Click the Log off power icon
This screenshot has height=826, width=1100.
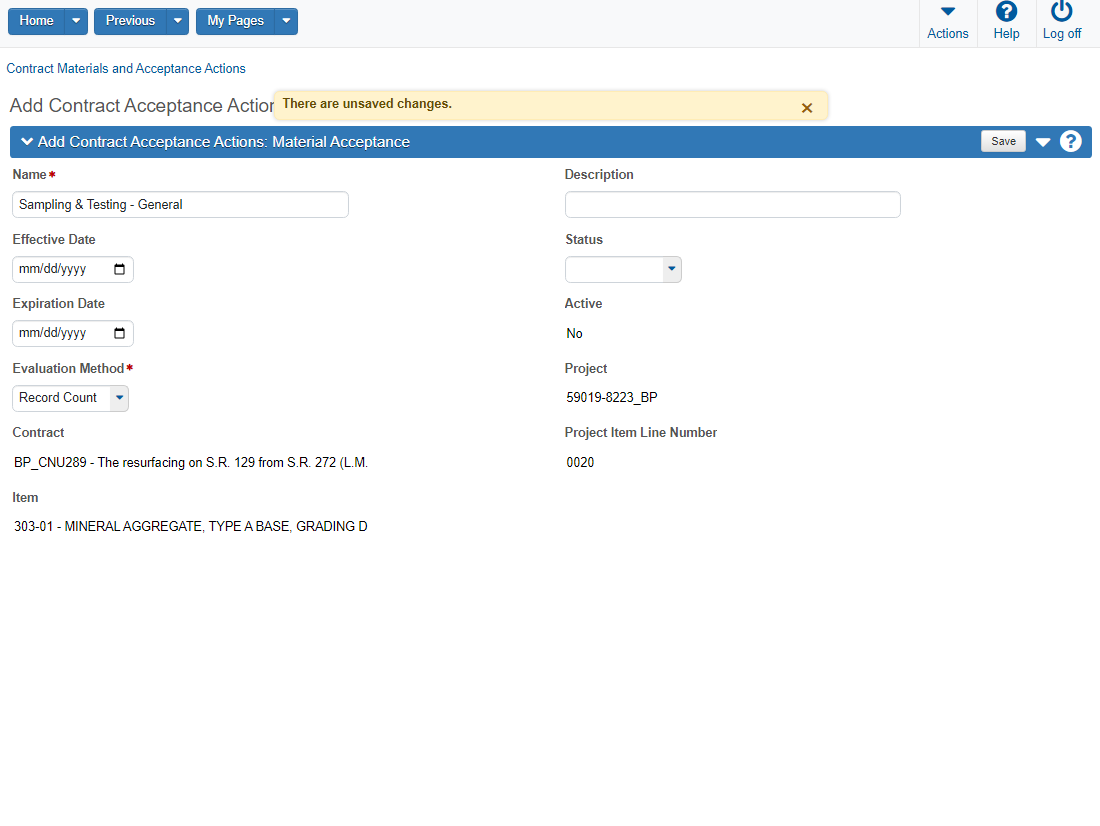(x=1061, y=12)
